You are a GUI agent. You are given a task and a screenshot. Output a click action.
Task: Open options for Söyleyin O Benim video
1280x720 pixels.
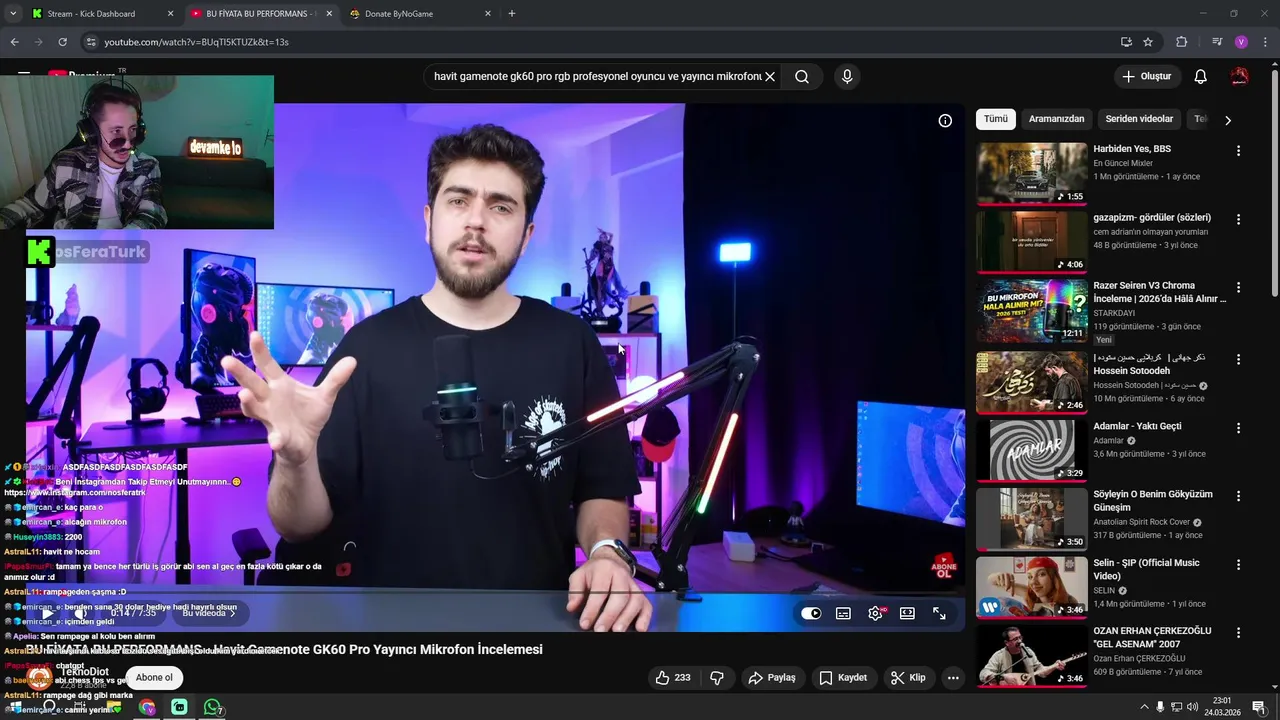click(1238, 496)
